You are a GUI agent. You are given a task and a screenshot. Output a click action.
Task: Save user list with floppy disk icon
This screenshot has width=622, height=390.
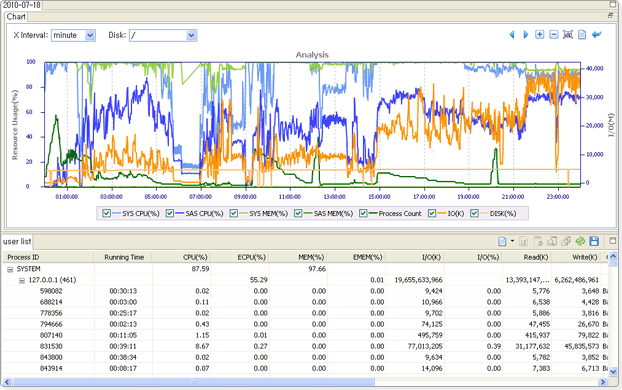(x=594, y=241)
